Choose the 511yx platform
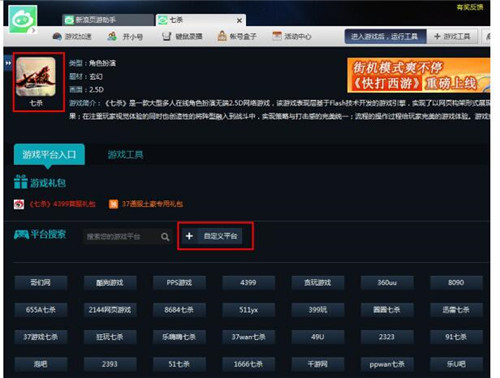 (248, 310)
